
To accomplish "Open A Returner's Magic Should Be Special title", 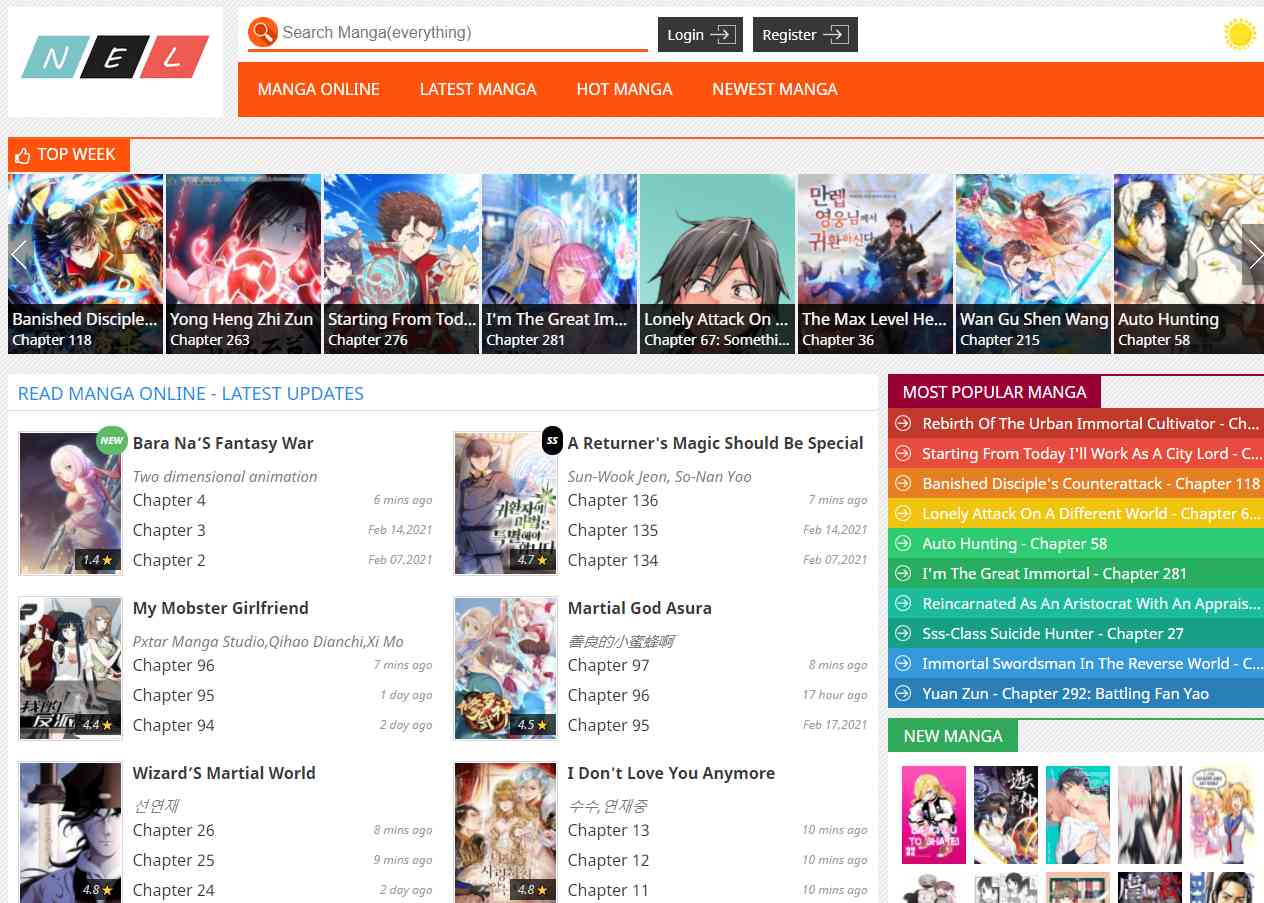I will pos(716,443).
